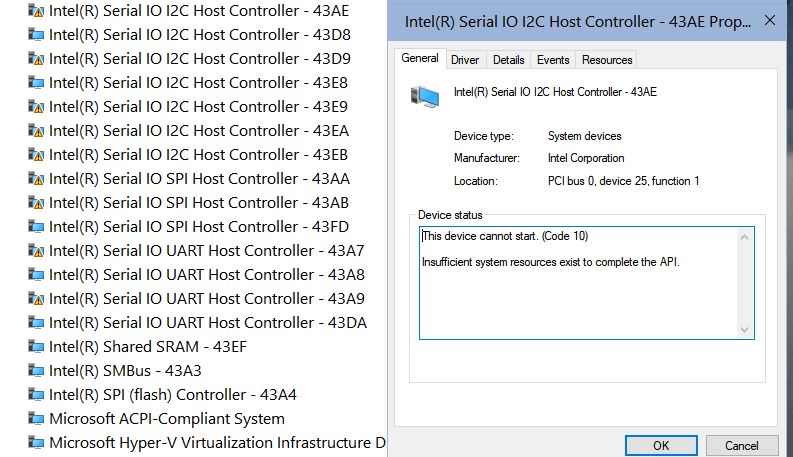Go to the Events tab
This screenshot has height=457, width=793.
click(552, 60)
